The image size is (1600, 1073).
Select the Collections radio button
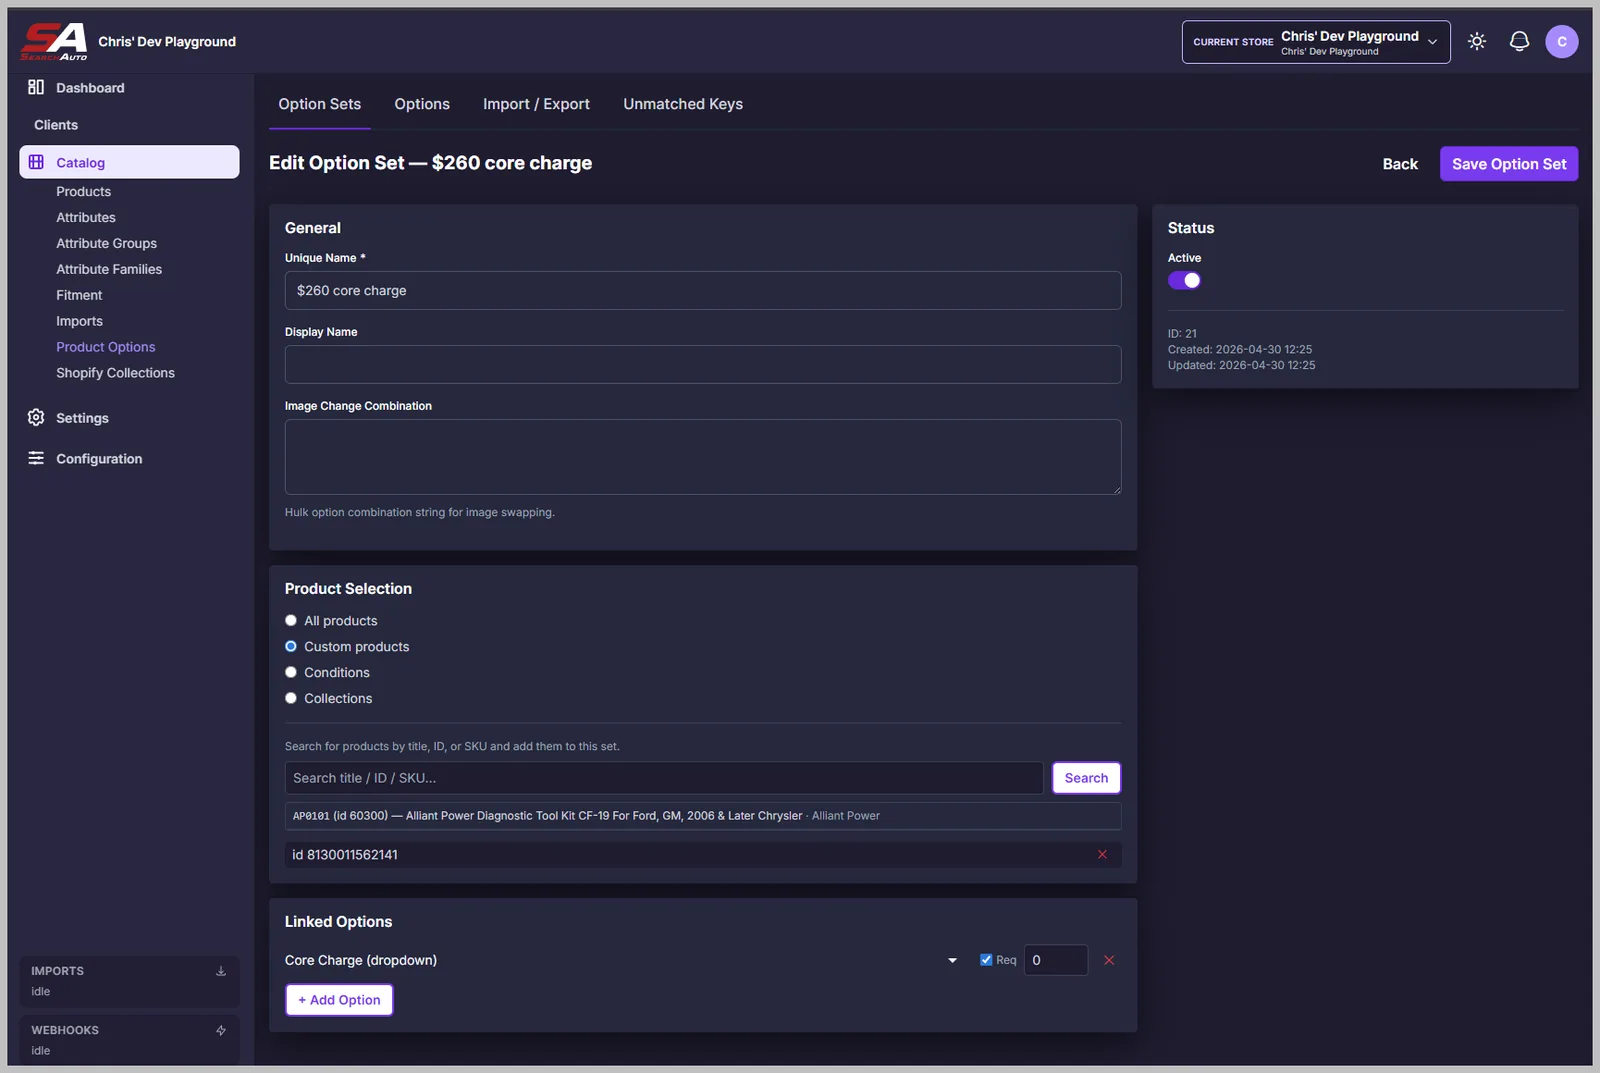coord(291,698)
